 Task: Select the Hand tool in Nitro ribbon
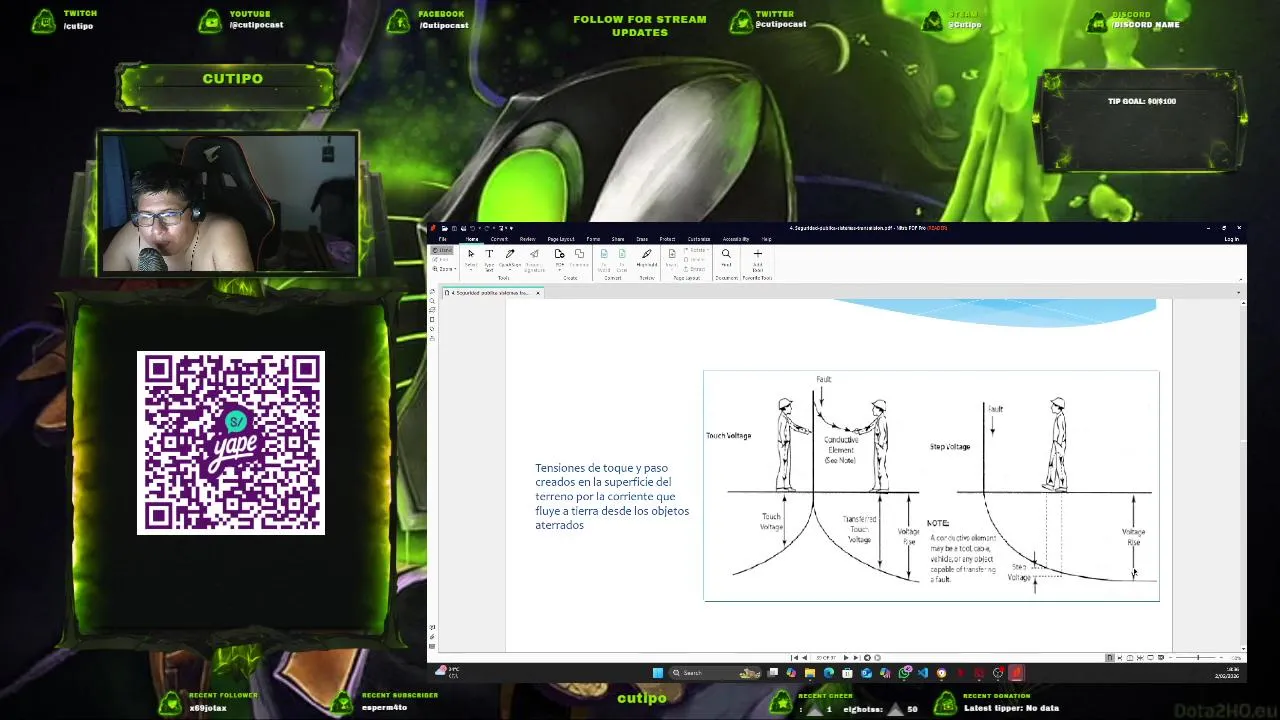(x=442, y=250)
